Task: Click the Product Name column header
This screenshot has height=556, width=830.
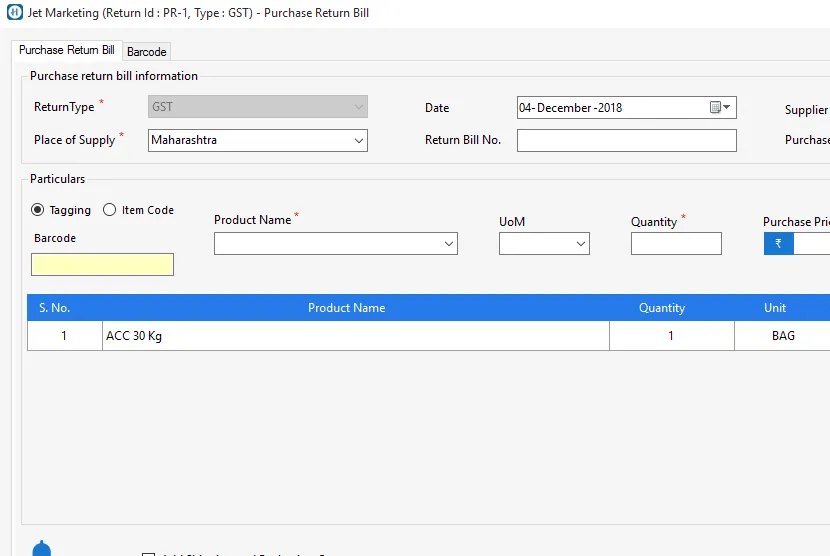Action: point(346,308)
